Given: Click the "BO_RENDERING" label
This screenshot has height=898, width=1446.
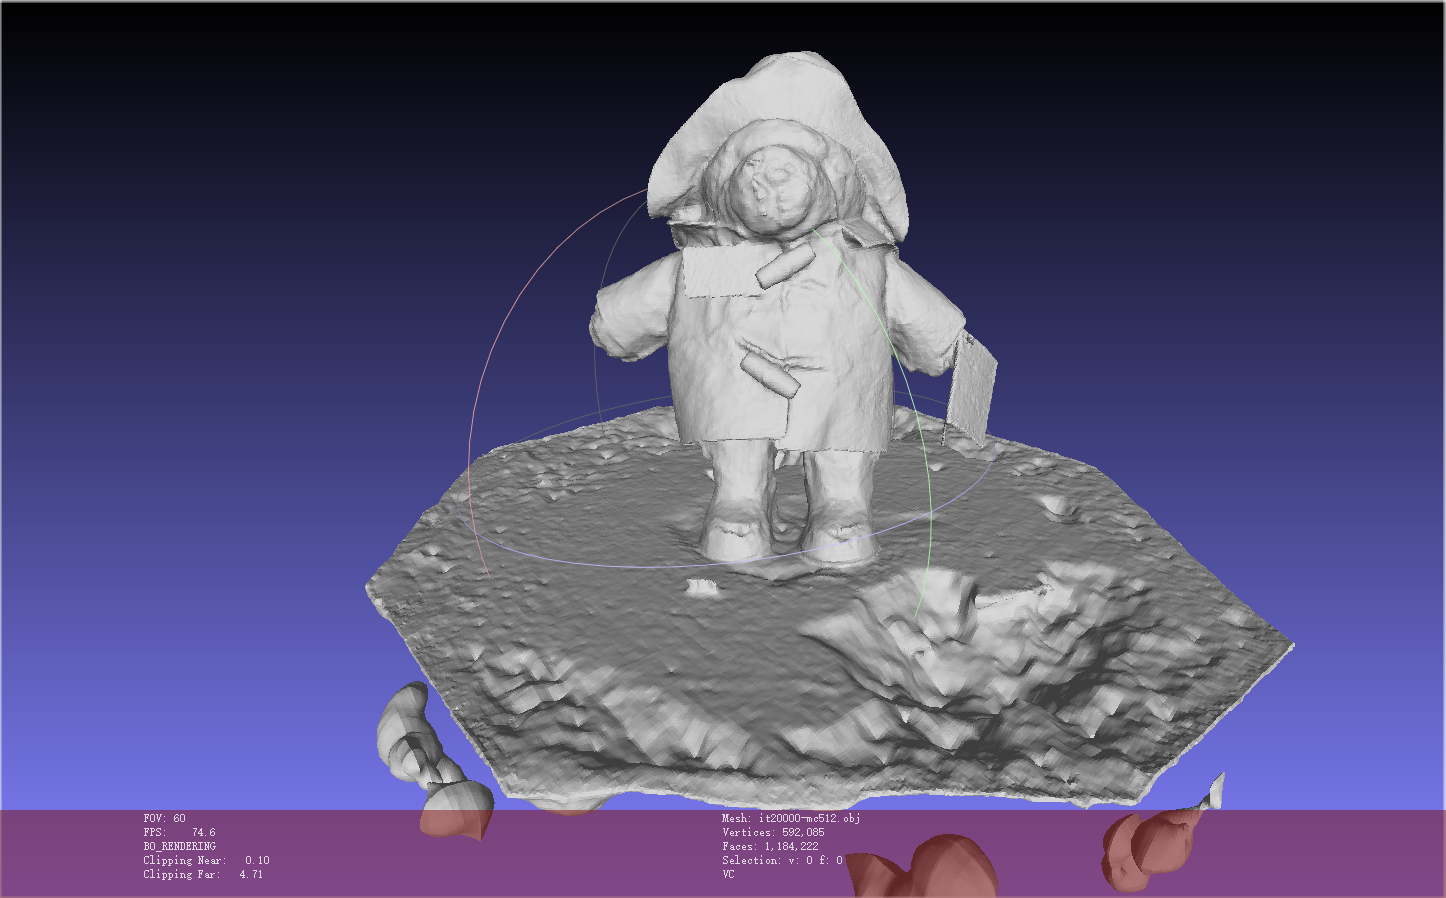Looking at the screenshot, I should tap(179, 846).
